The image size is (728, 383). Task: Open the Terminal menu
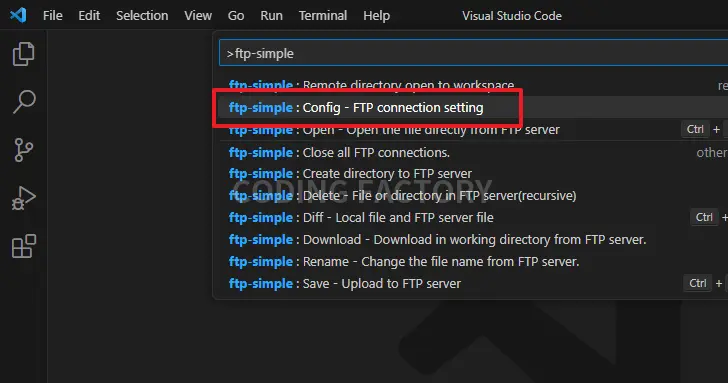(323, 15)
